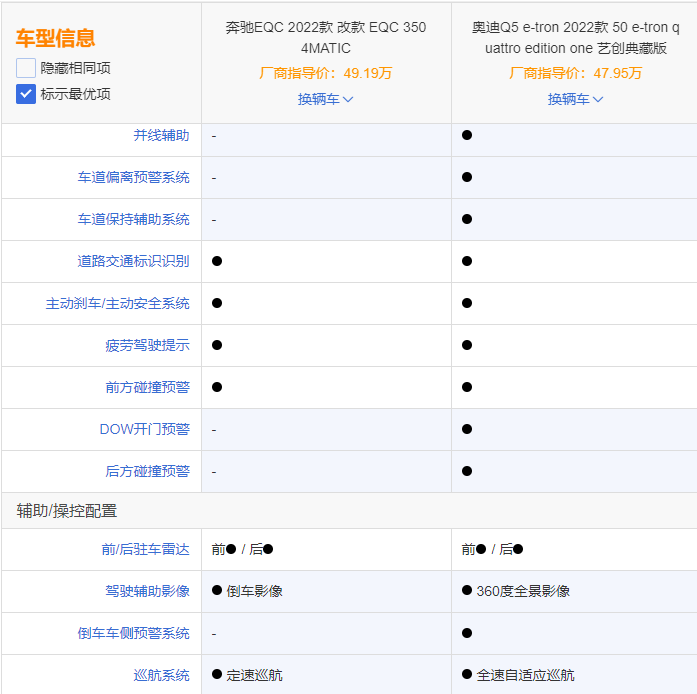Open the 驾驶辅助影像 link

click(148, 591)
